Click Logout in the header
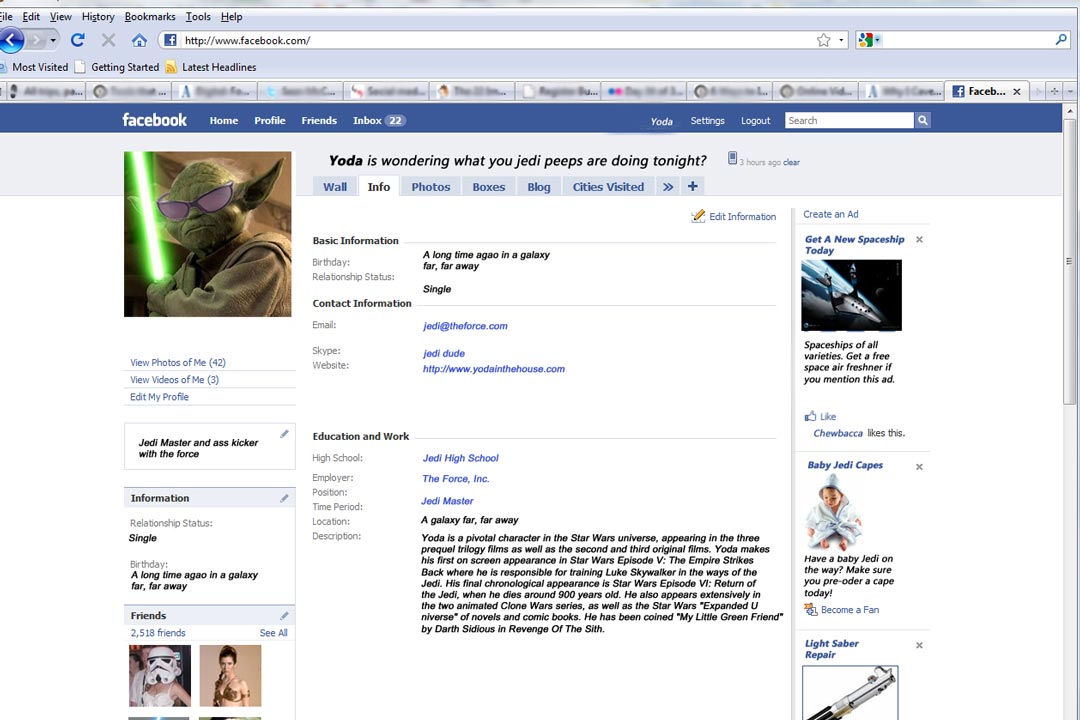 pos(756,121)
